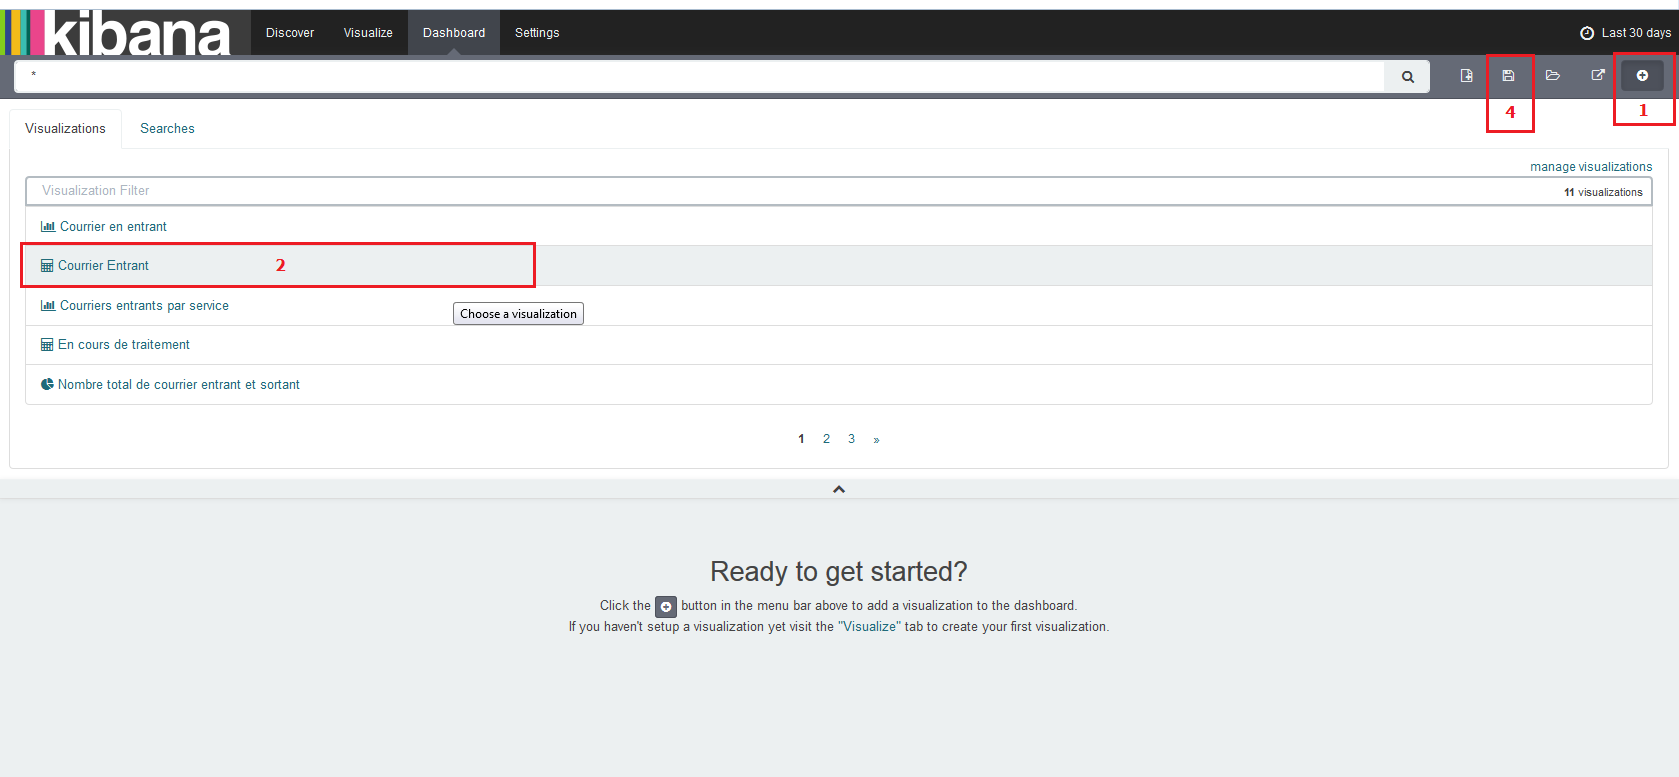Click table icon of En cours de traitement

(47, 345)
